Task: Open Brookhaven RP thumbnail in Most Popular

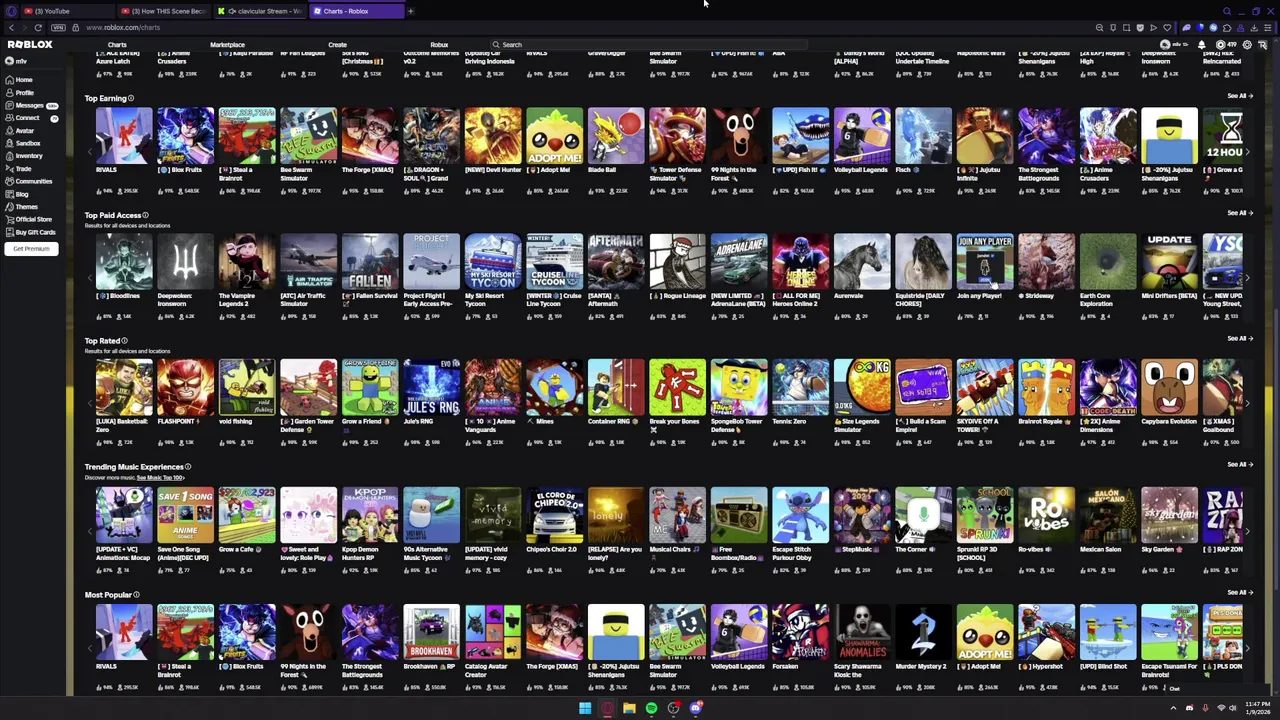Action: pos(431,632)
